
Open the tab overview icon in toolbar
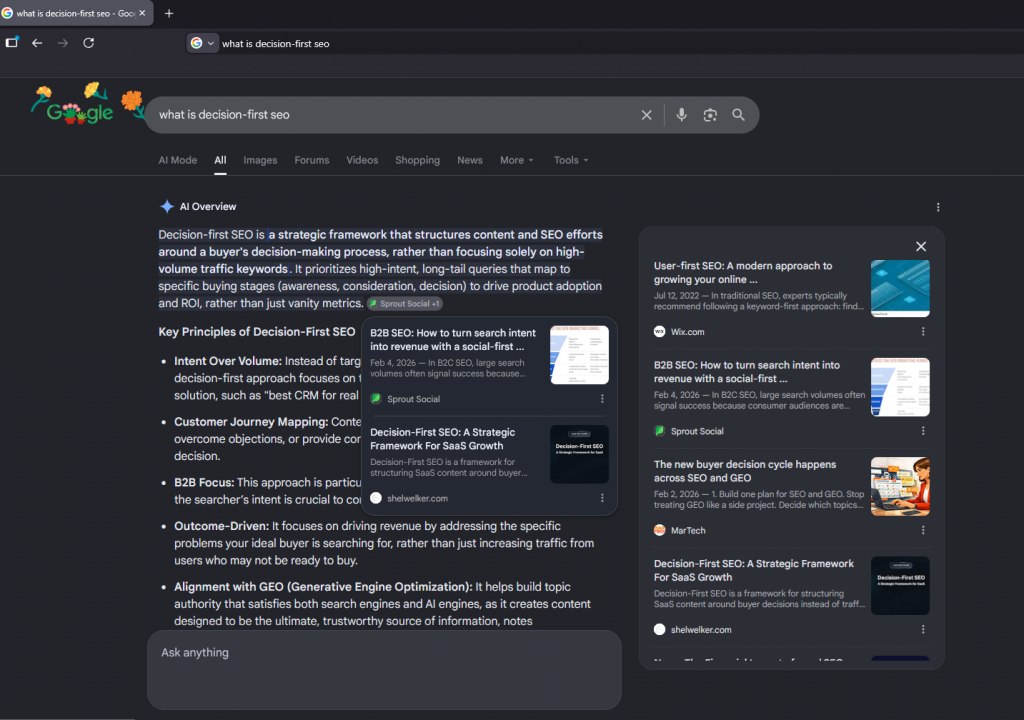(x=12, y=42)
